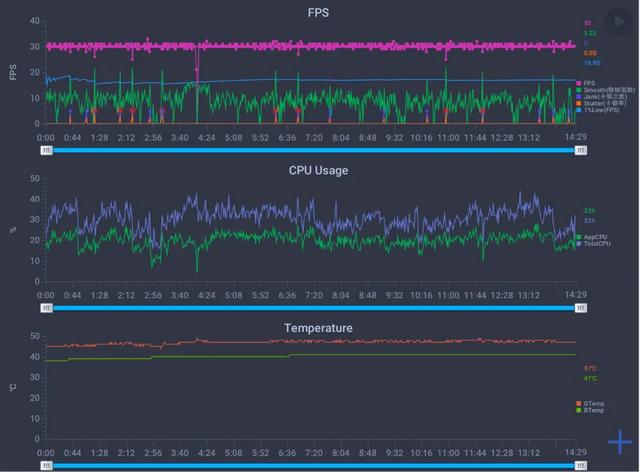Click the left handle of the Temperature range slider

coord(47,466)
